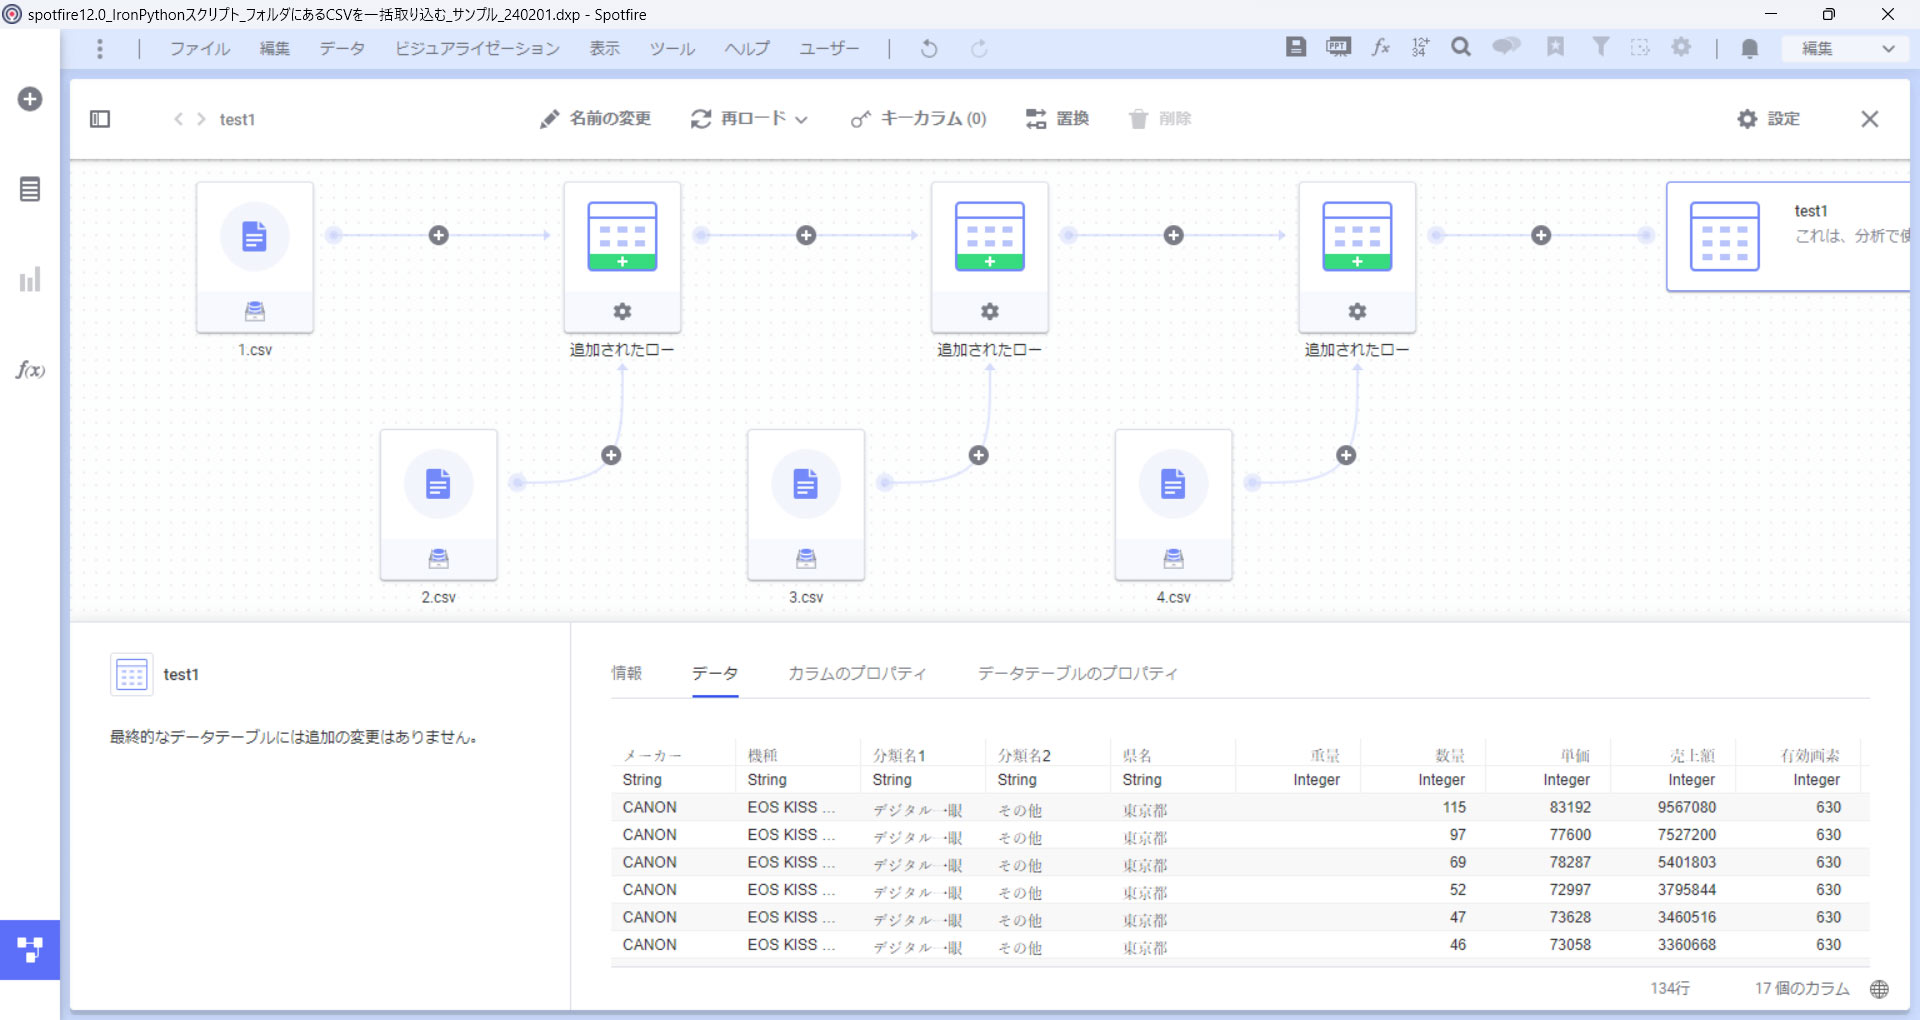Switch to the データテーブルのプロパティ tab

pos(1078,673)
